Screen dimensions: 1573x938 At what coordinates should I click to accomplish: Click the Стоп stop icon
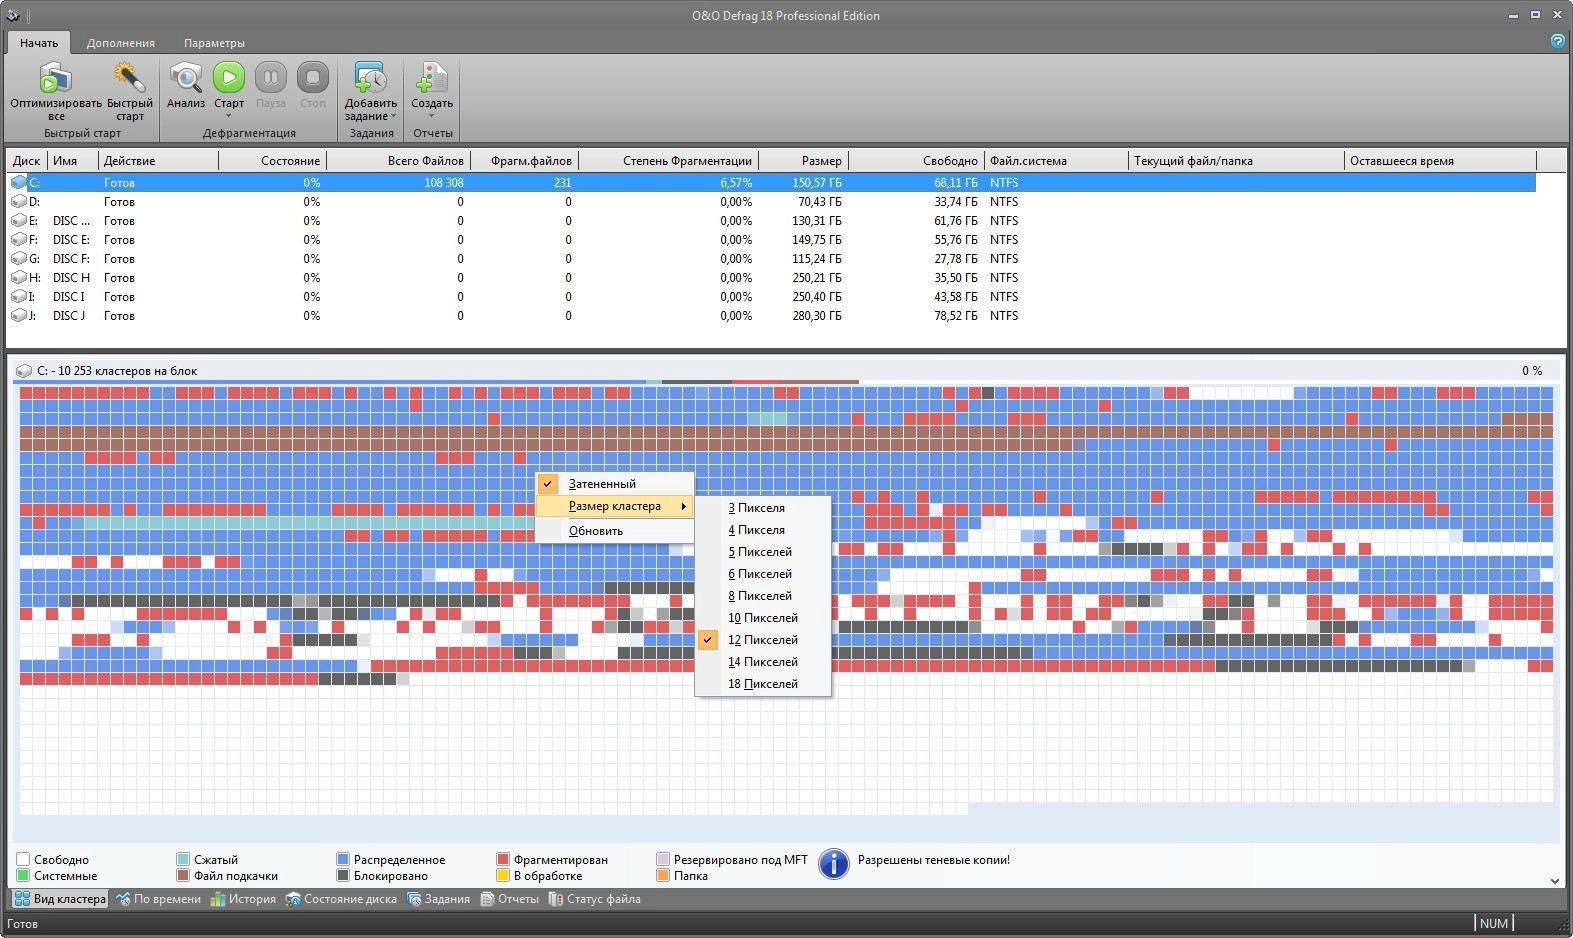(313, 77)
